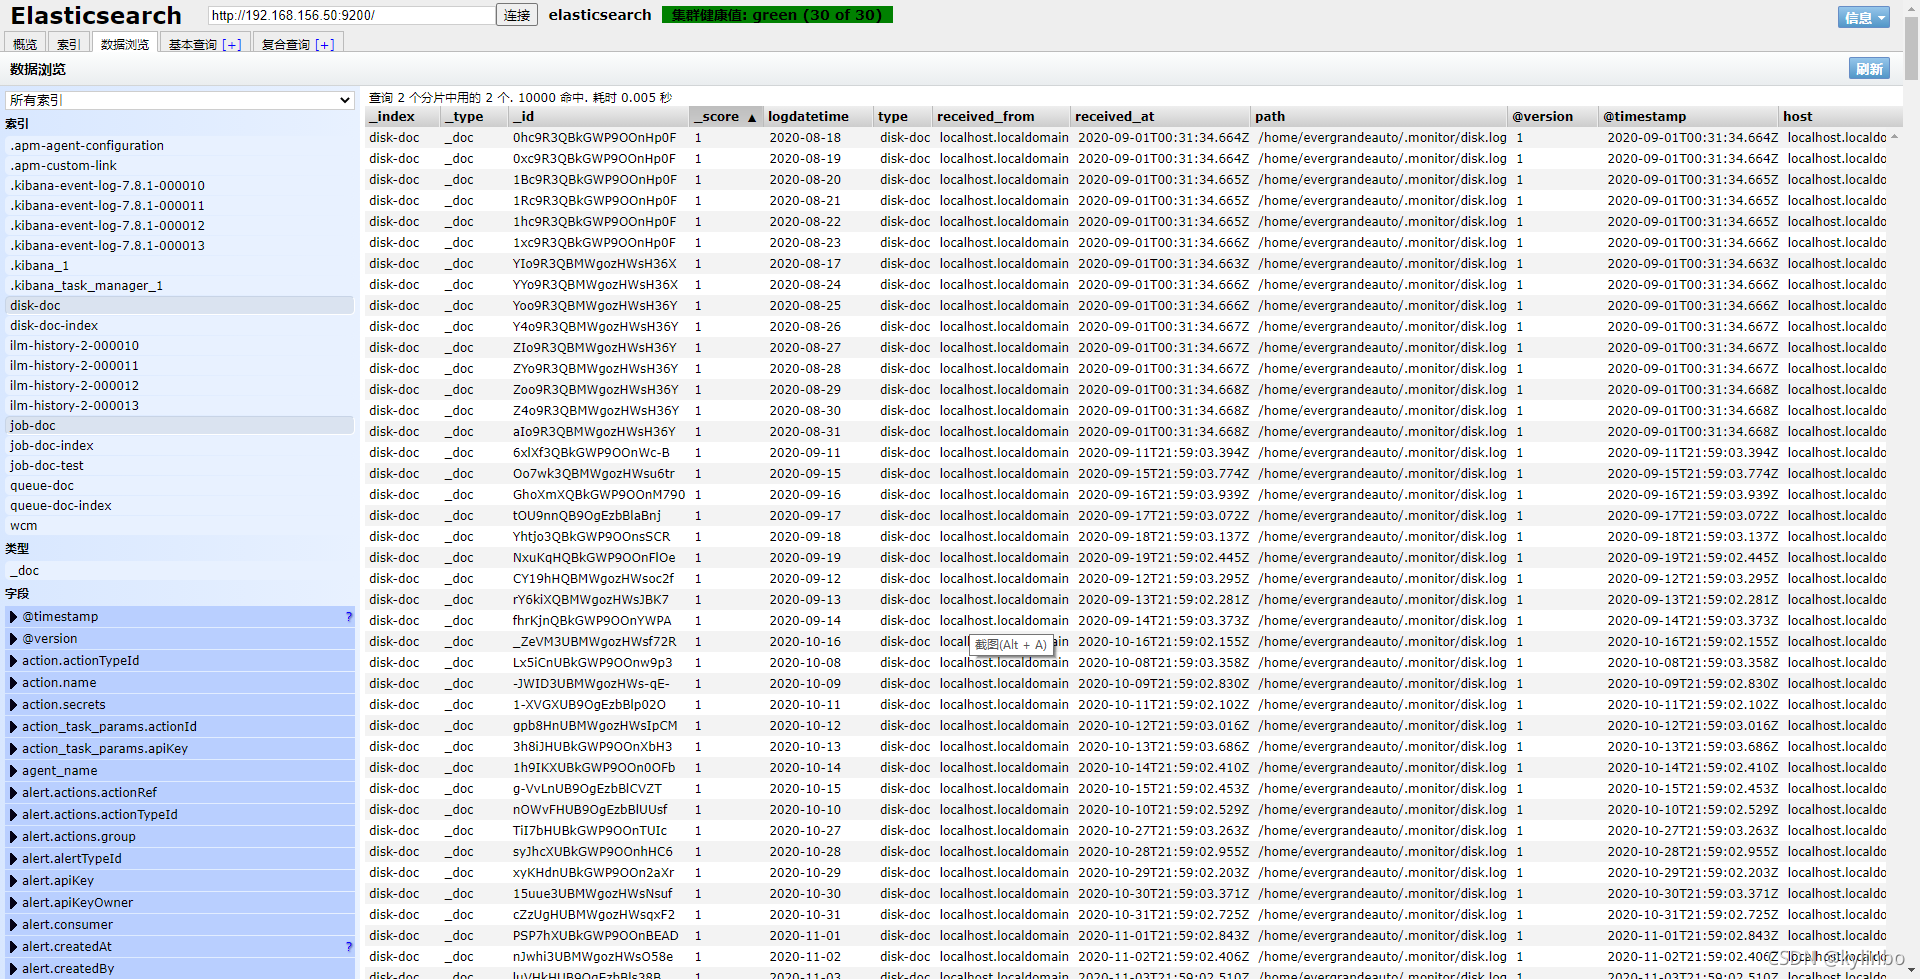Image resolution: width=1920 pixels, height=979 pixels.
Task: Sort by the @timestamp column header
Action: [x=1688, y=116]
